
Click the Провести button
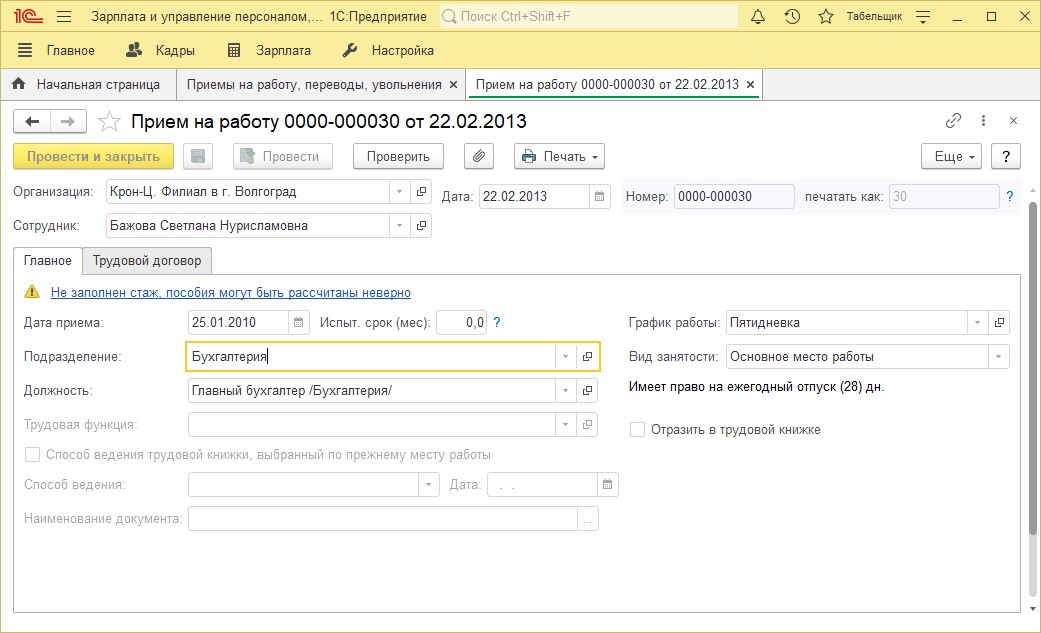283,157
